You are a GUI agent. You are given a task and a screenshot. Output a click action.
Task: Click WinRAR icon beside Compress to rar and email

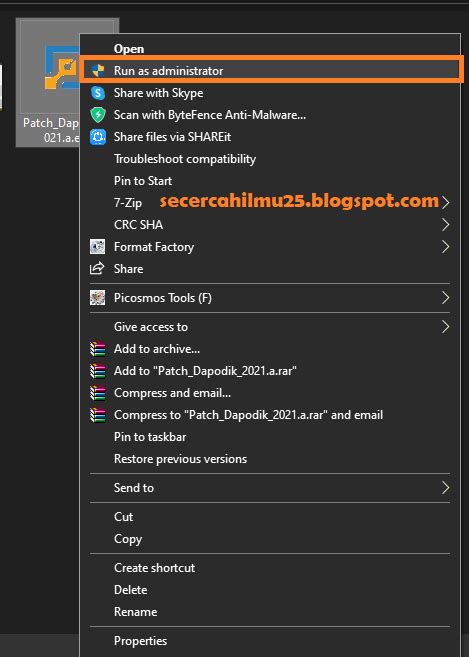point(98,415)
